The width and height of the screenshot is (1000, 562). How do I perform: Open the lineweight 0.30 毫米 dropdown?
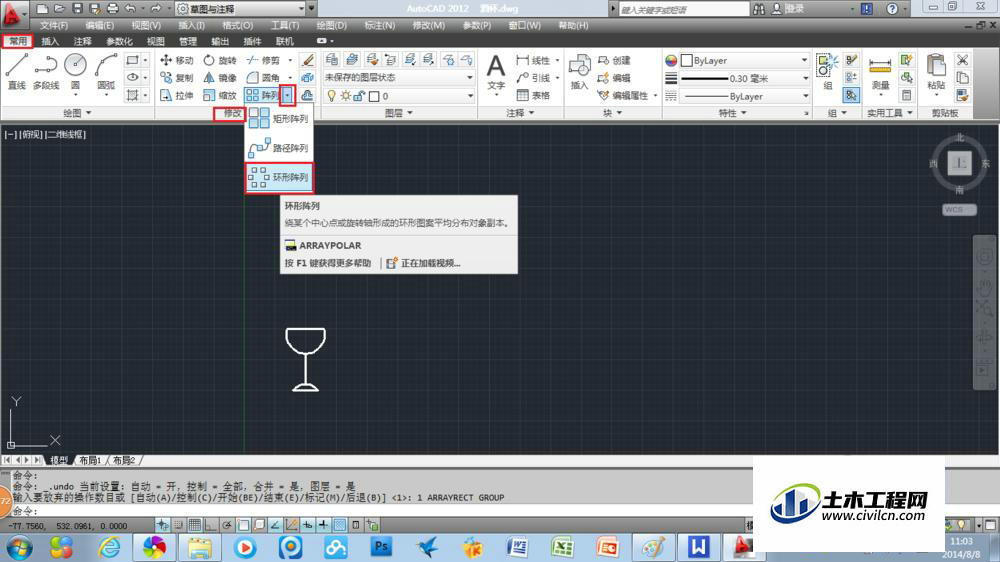tap(745, 78)
